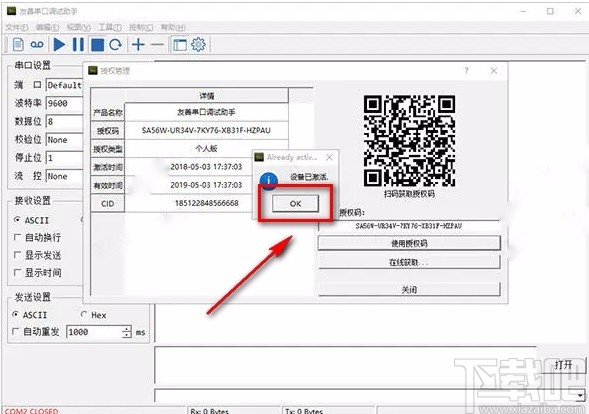This screenshot has height=414, width=589.
Task: Open settings via the gear icon
Action: coord(198,44)
